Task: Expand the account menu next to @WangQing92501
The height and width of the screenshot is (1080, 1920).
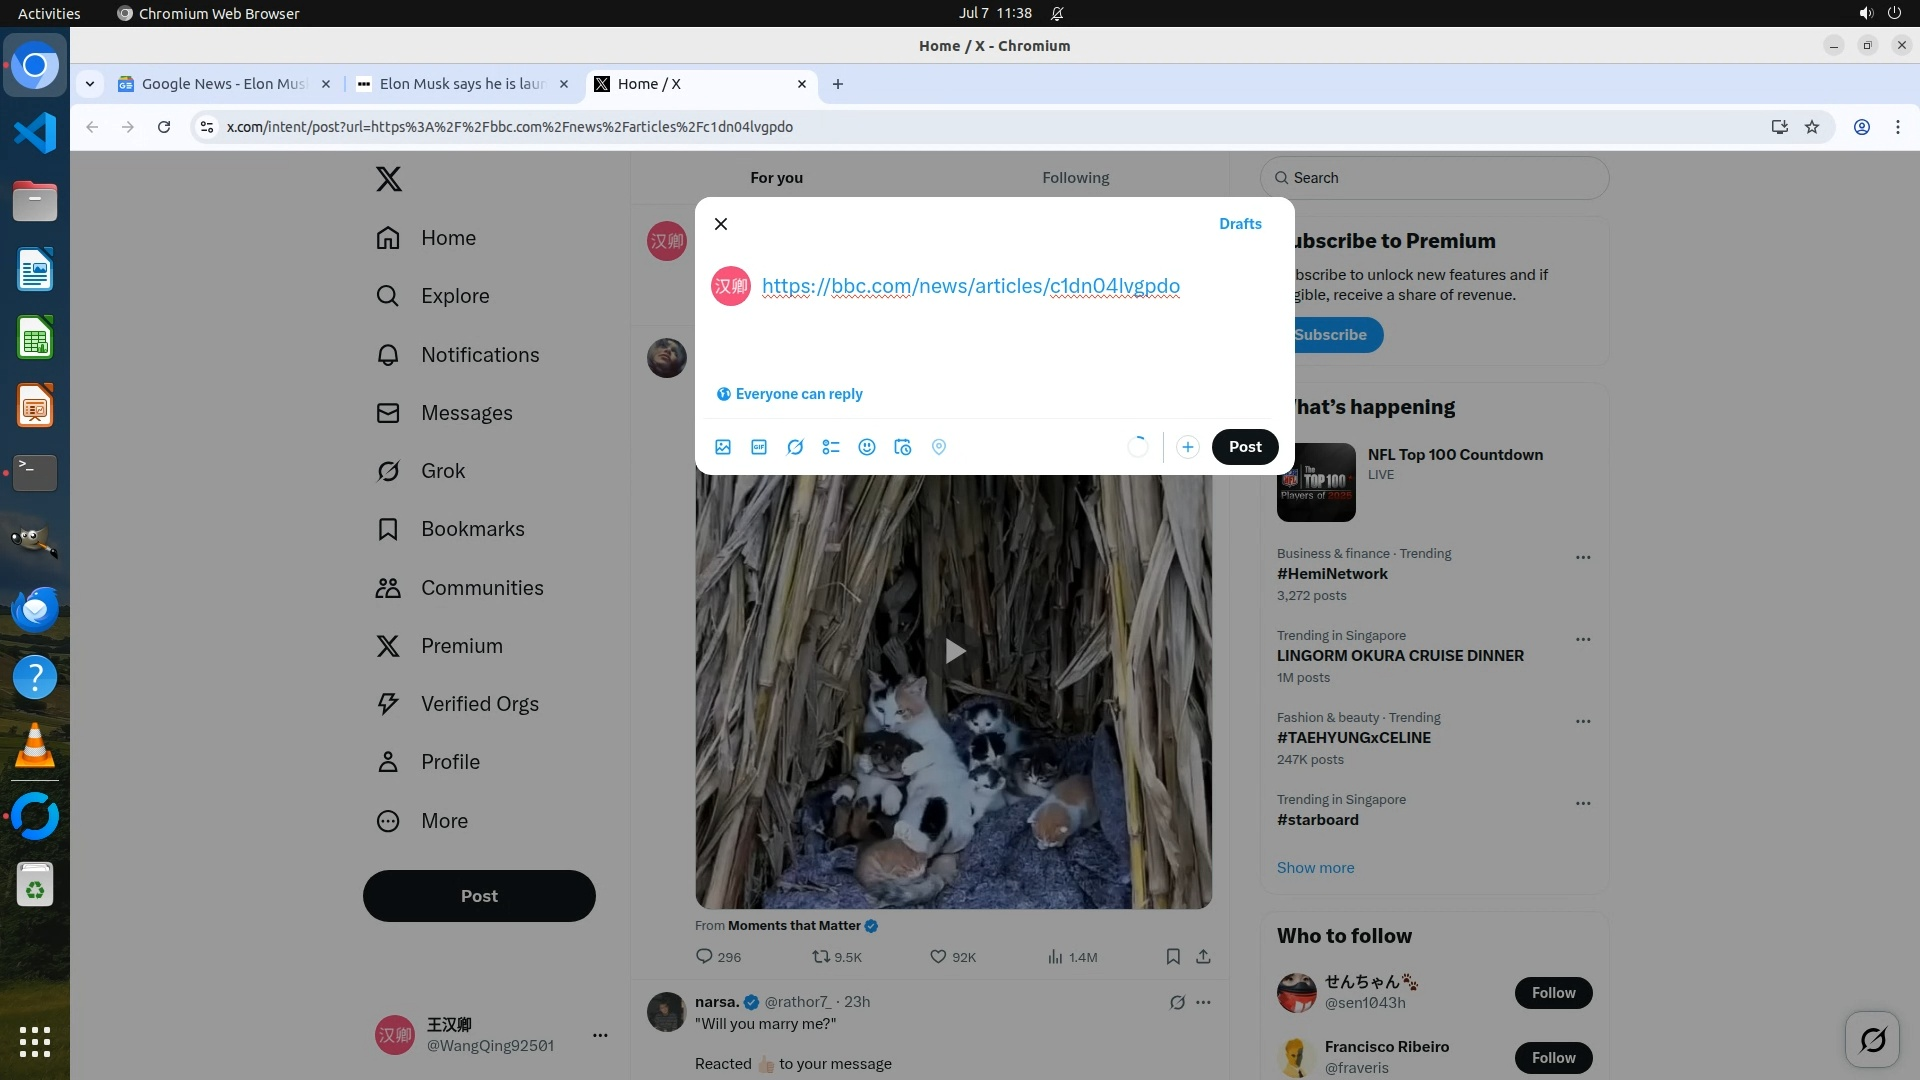Action: point(600,1035)
